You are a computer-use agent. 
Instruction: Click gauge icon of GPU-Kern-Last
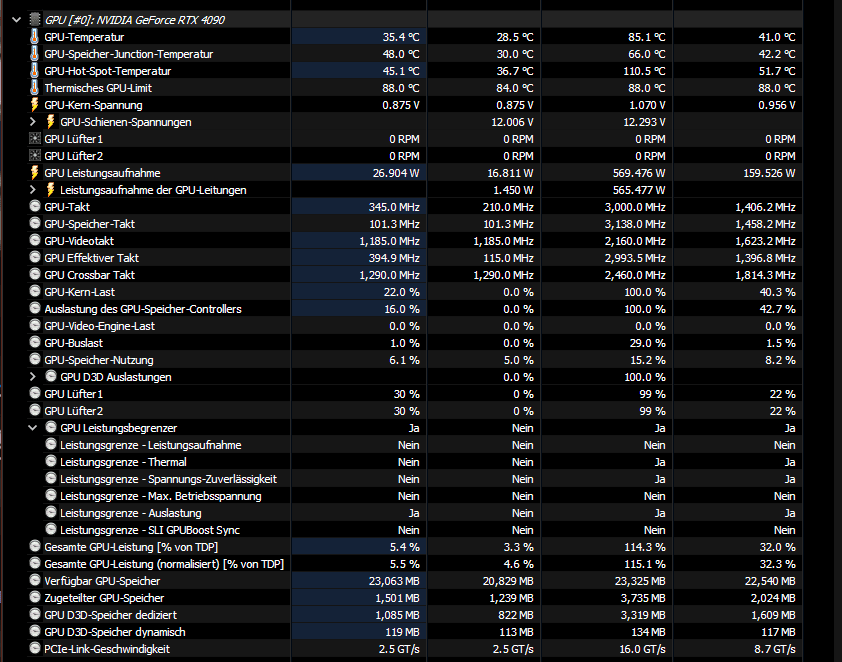pos(35,291)
